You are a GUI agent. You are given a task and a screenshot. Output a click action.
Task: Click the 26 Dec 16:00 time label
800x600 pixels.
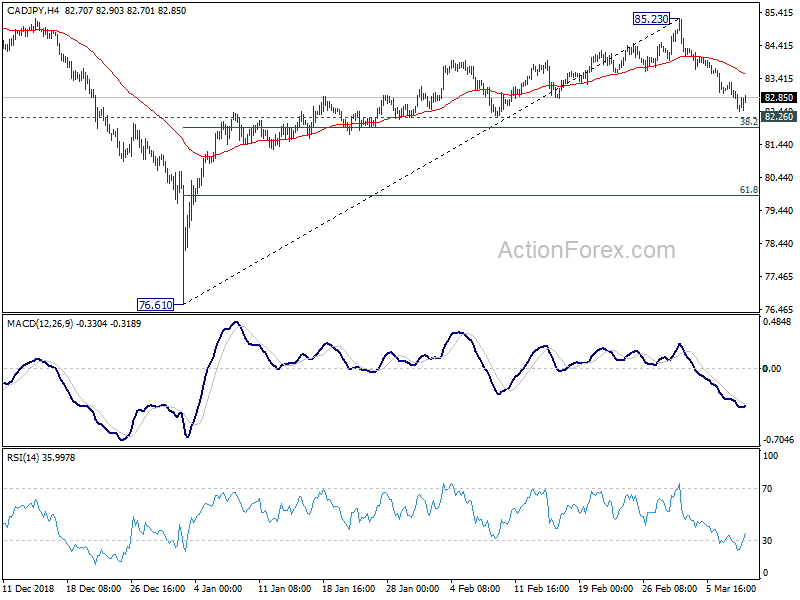[x=158, y=588]
